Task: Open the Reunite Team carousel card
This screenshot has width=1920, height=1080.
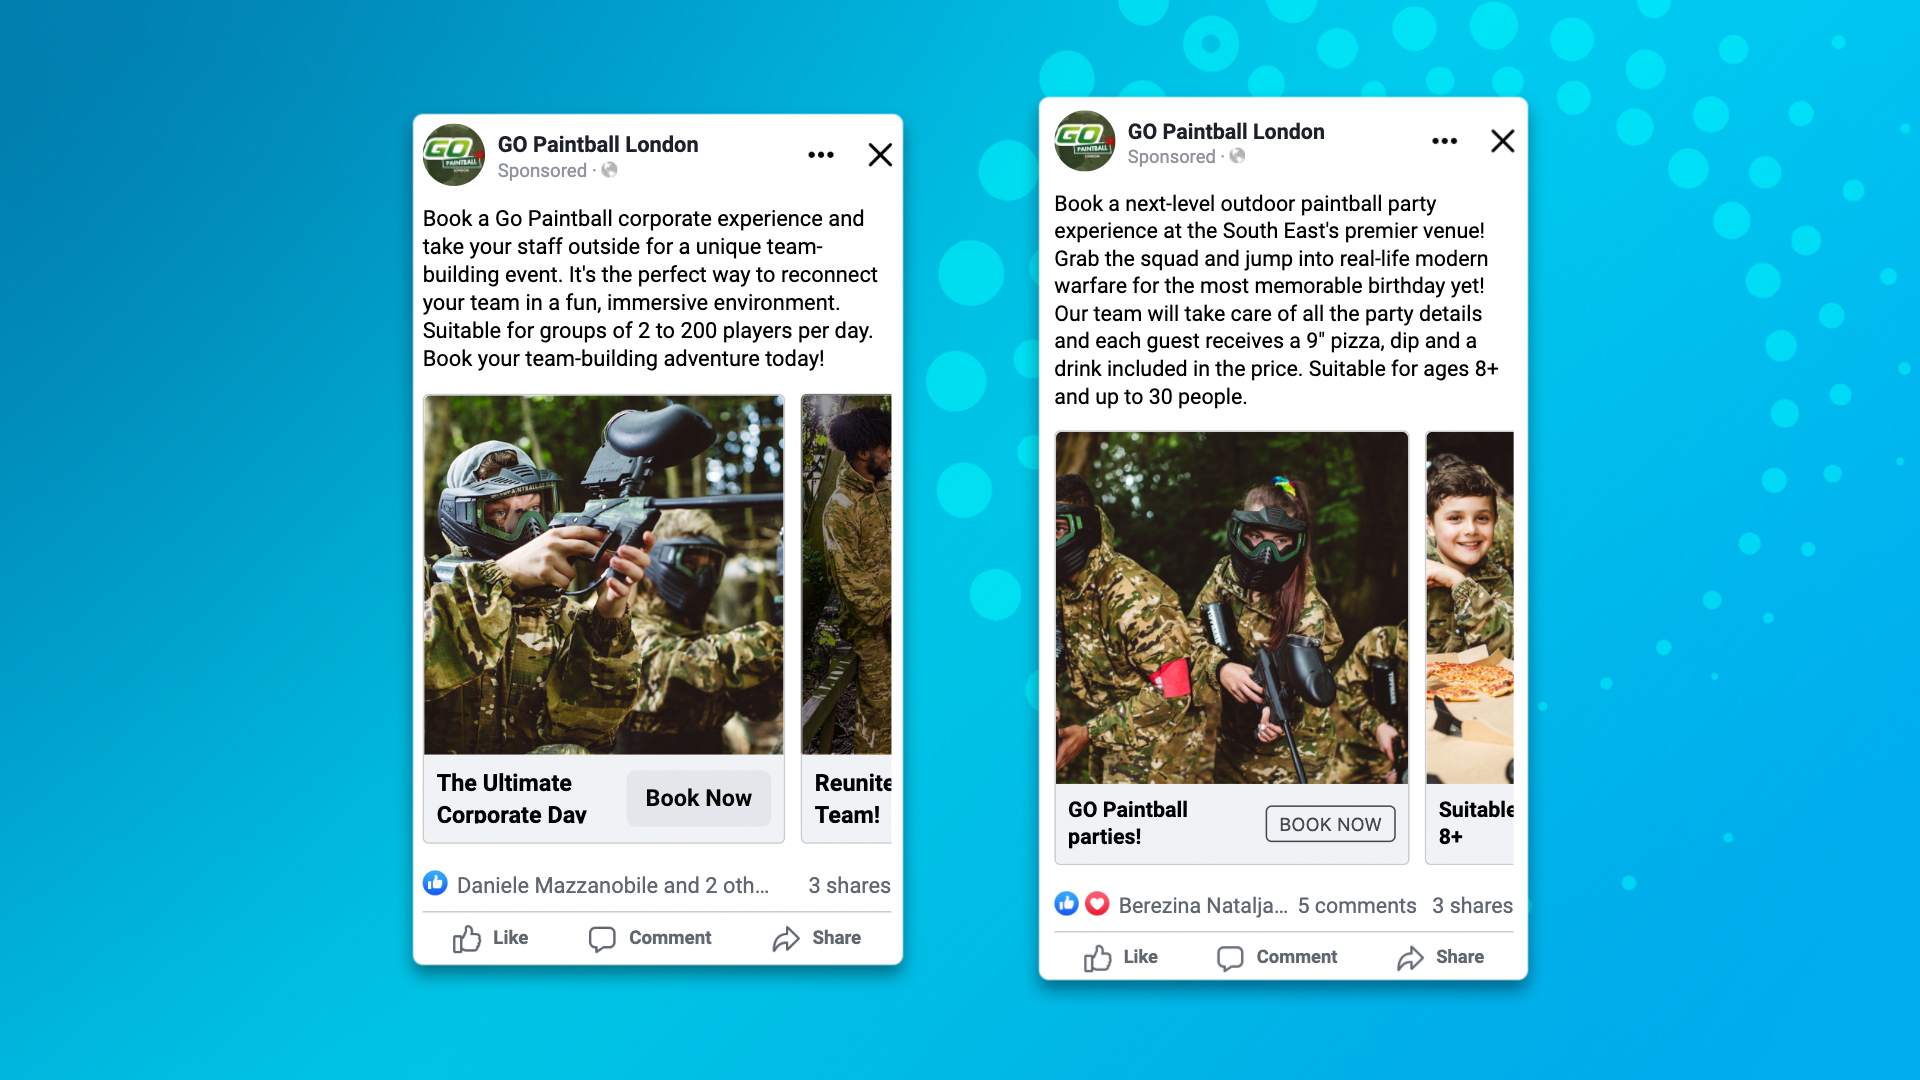Action: (x=846, y=618)
